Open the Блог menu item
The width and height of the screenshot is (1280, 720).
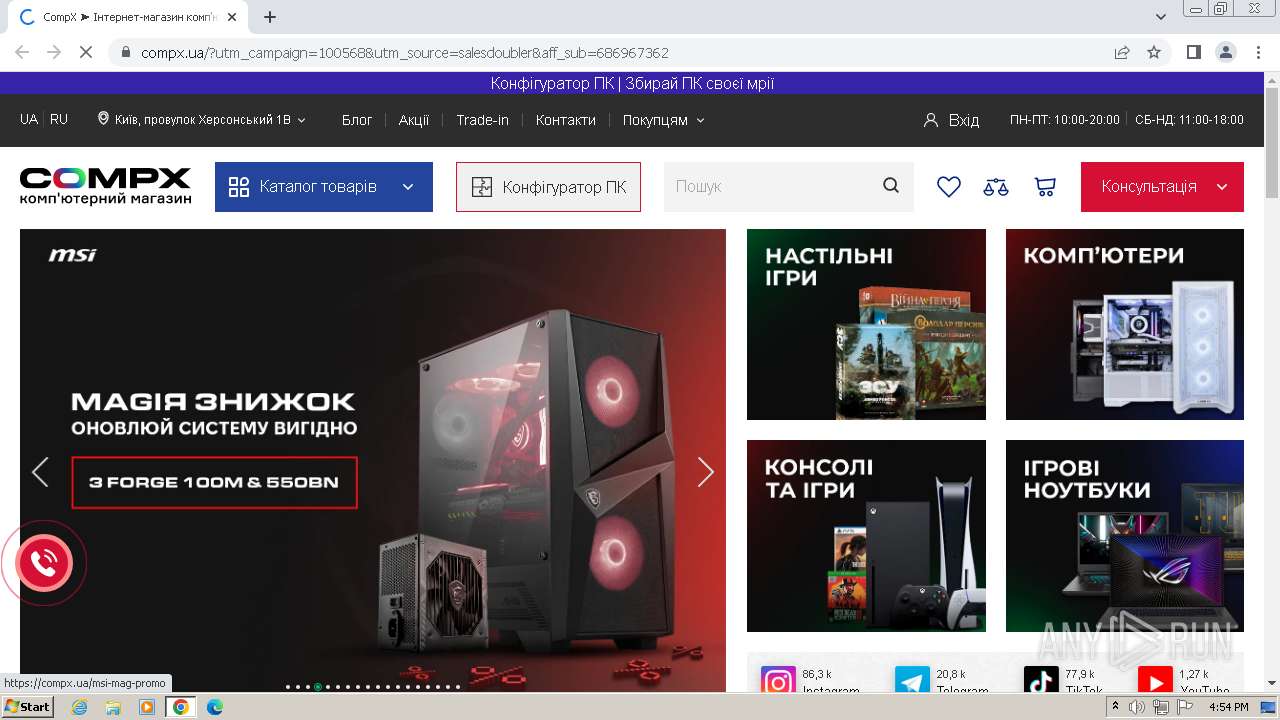(357, 120)
